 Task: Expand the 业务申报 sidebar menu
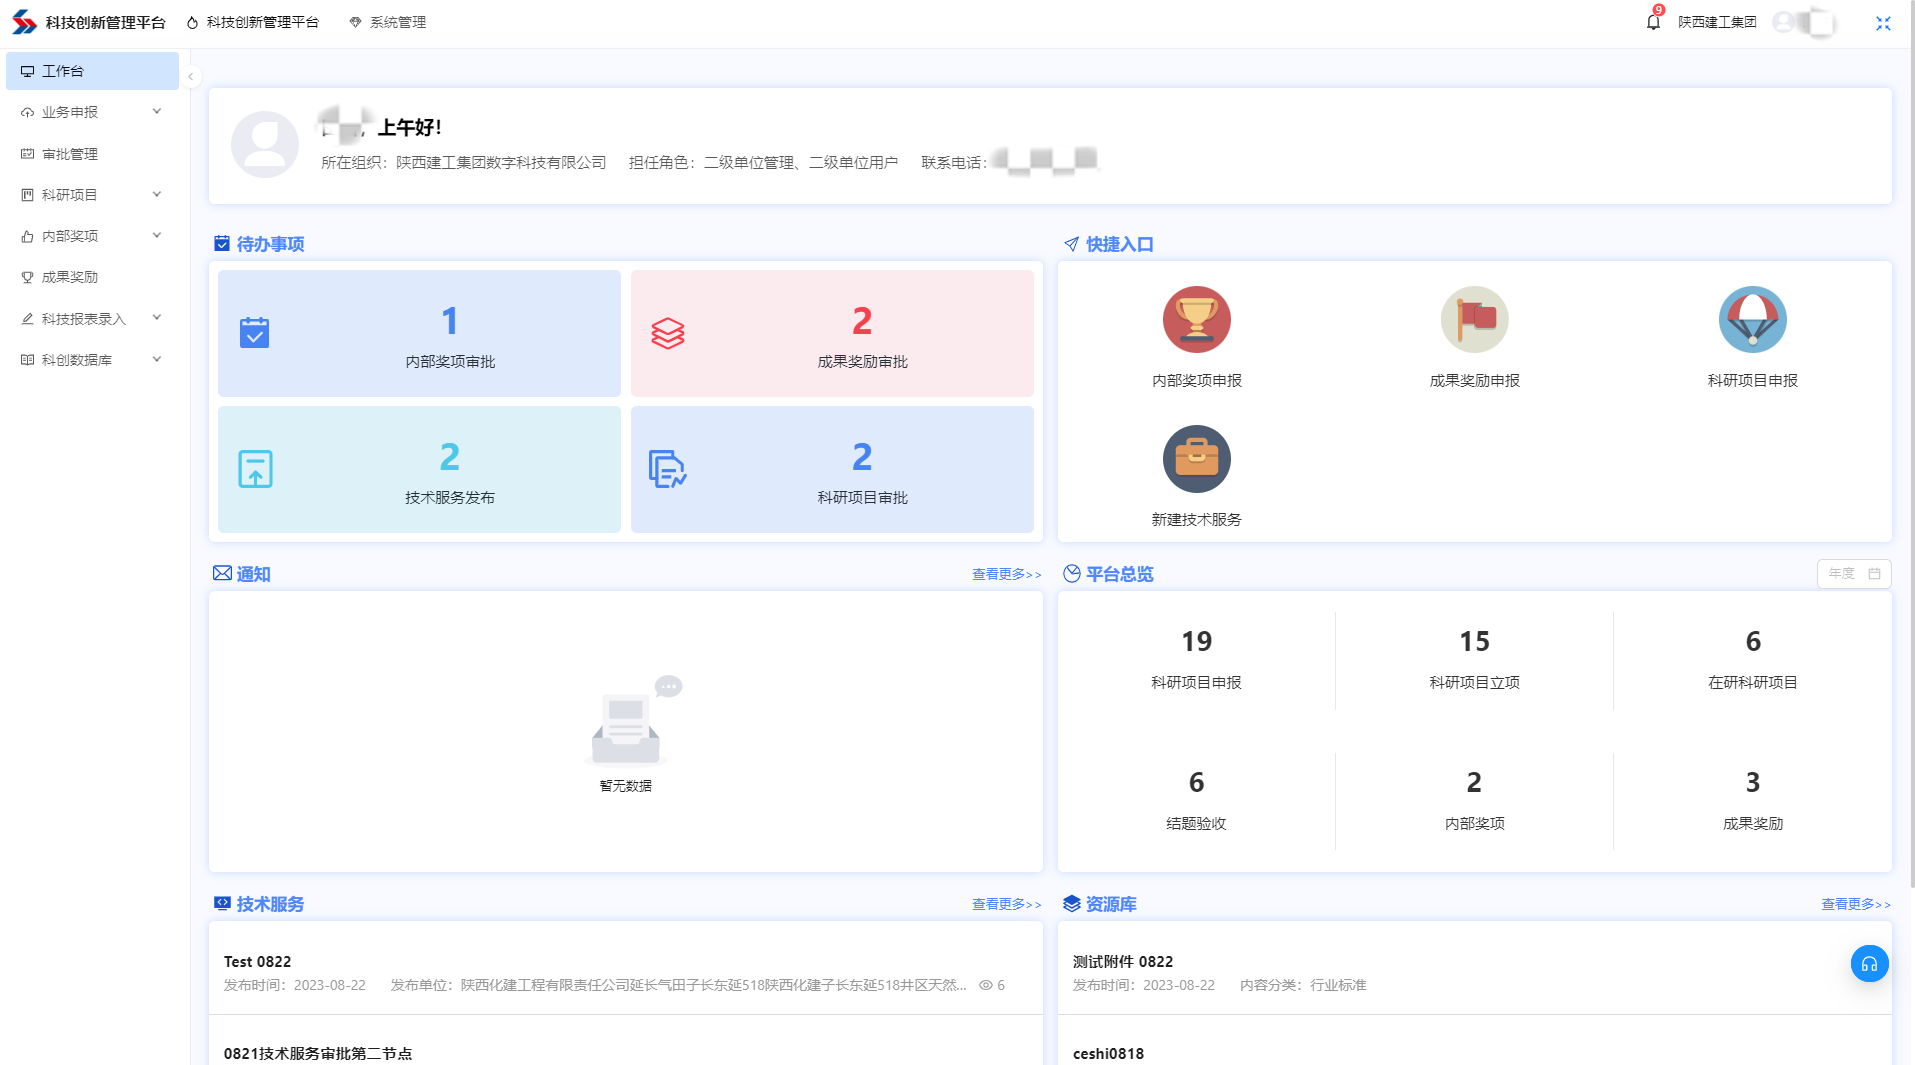click(x=92, y=112)
